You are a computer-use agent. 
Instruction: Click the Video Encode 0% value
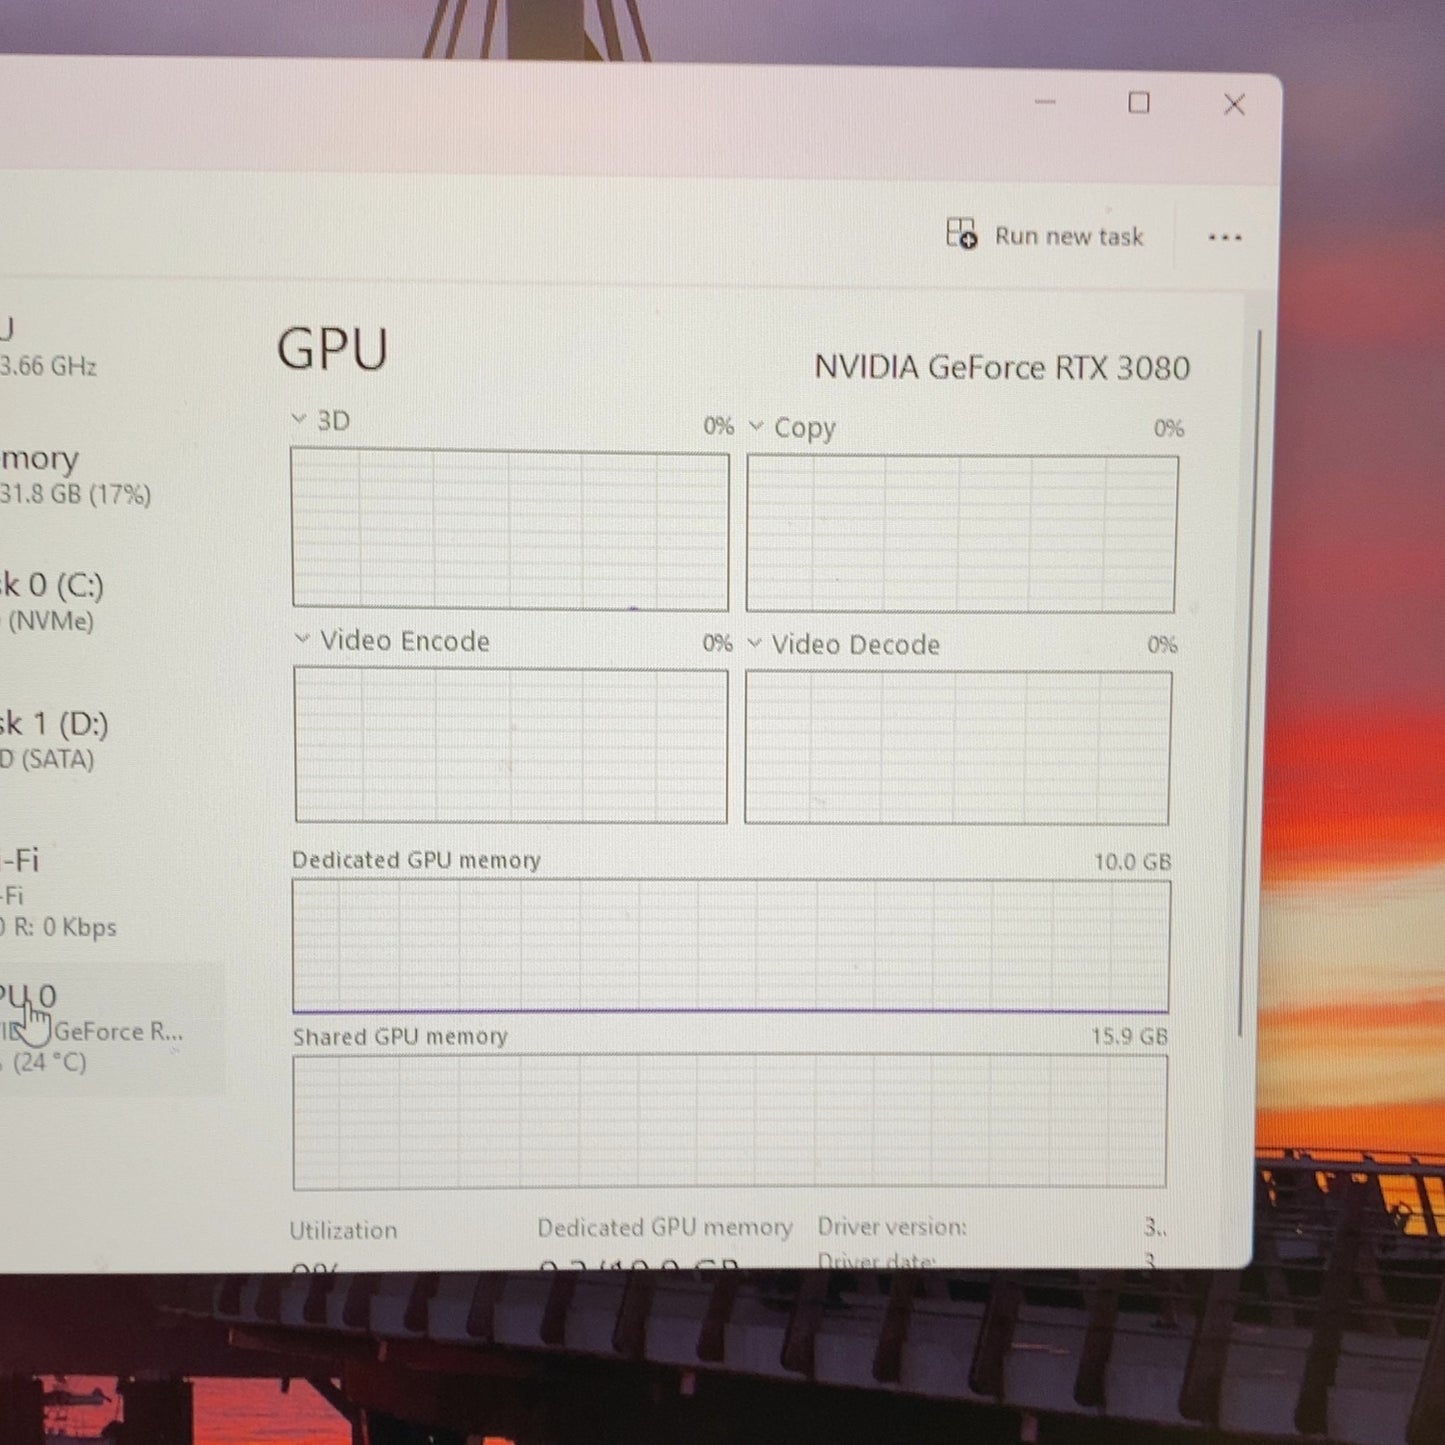pyautogui.click(x=717, y=643)
